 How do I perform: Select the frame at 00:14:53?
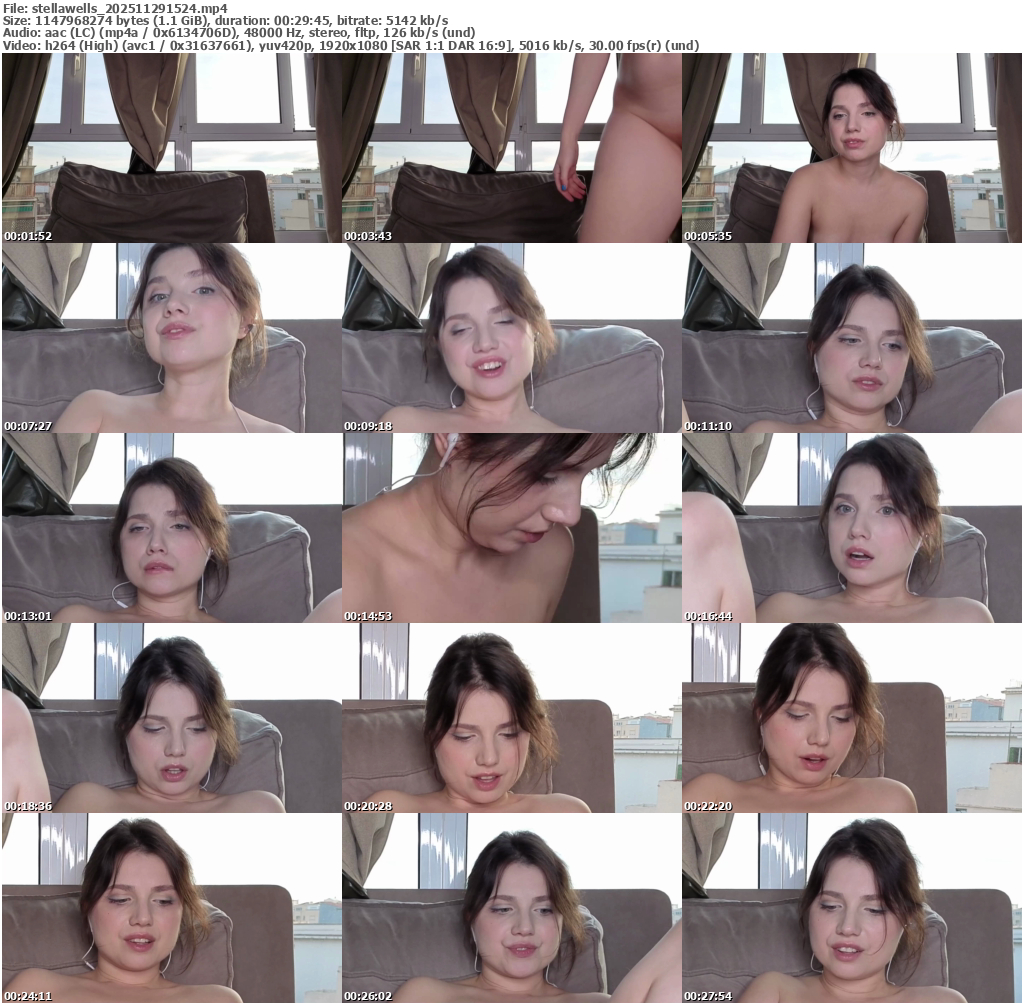511,528
